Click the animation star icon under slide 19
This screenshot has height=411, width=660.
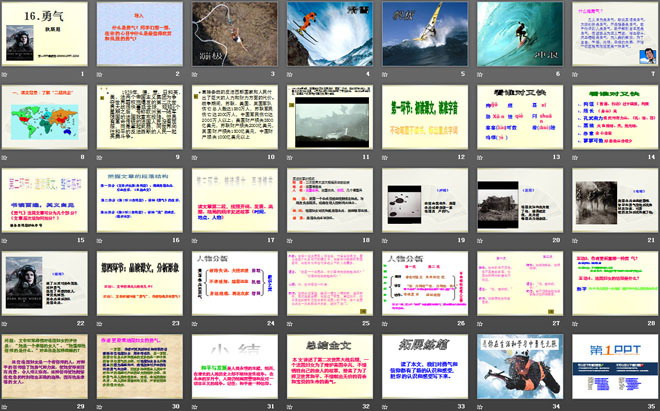[x=385, y=241]
